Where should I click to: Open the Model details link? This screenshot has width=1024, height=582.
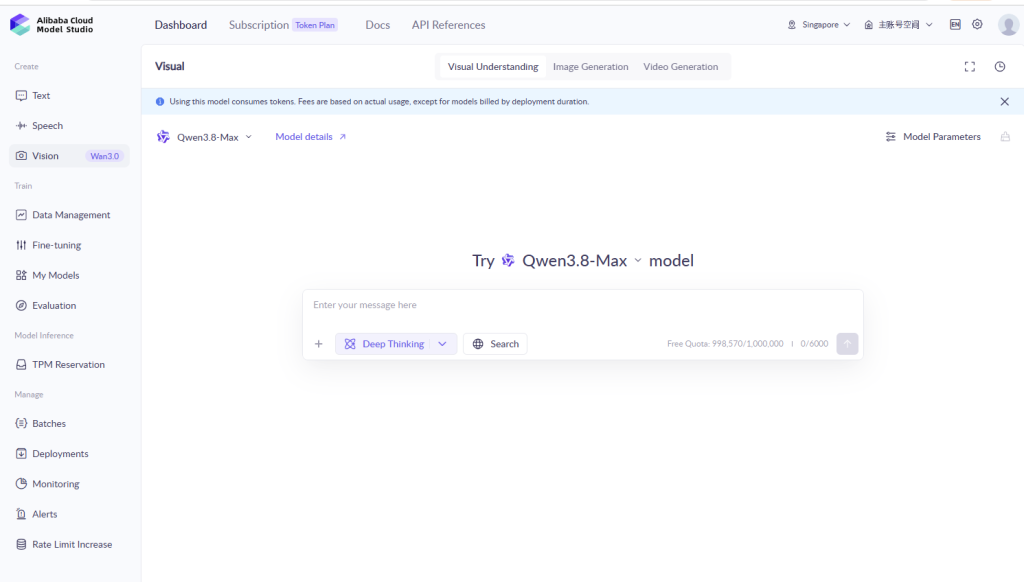[x=311, y=137]
